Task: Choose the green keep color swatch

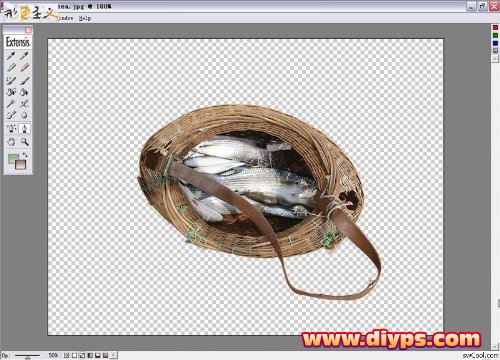Action: 13,159
